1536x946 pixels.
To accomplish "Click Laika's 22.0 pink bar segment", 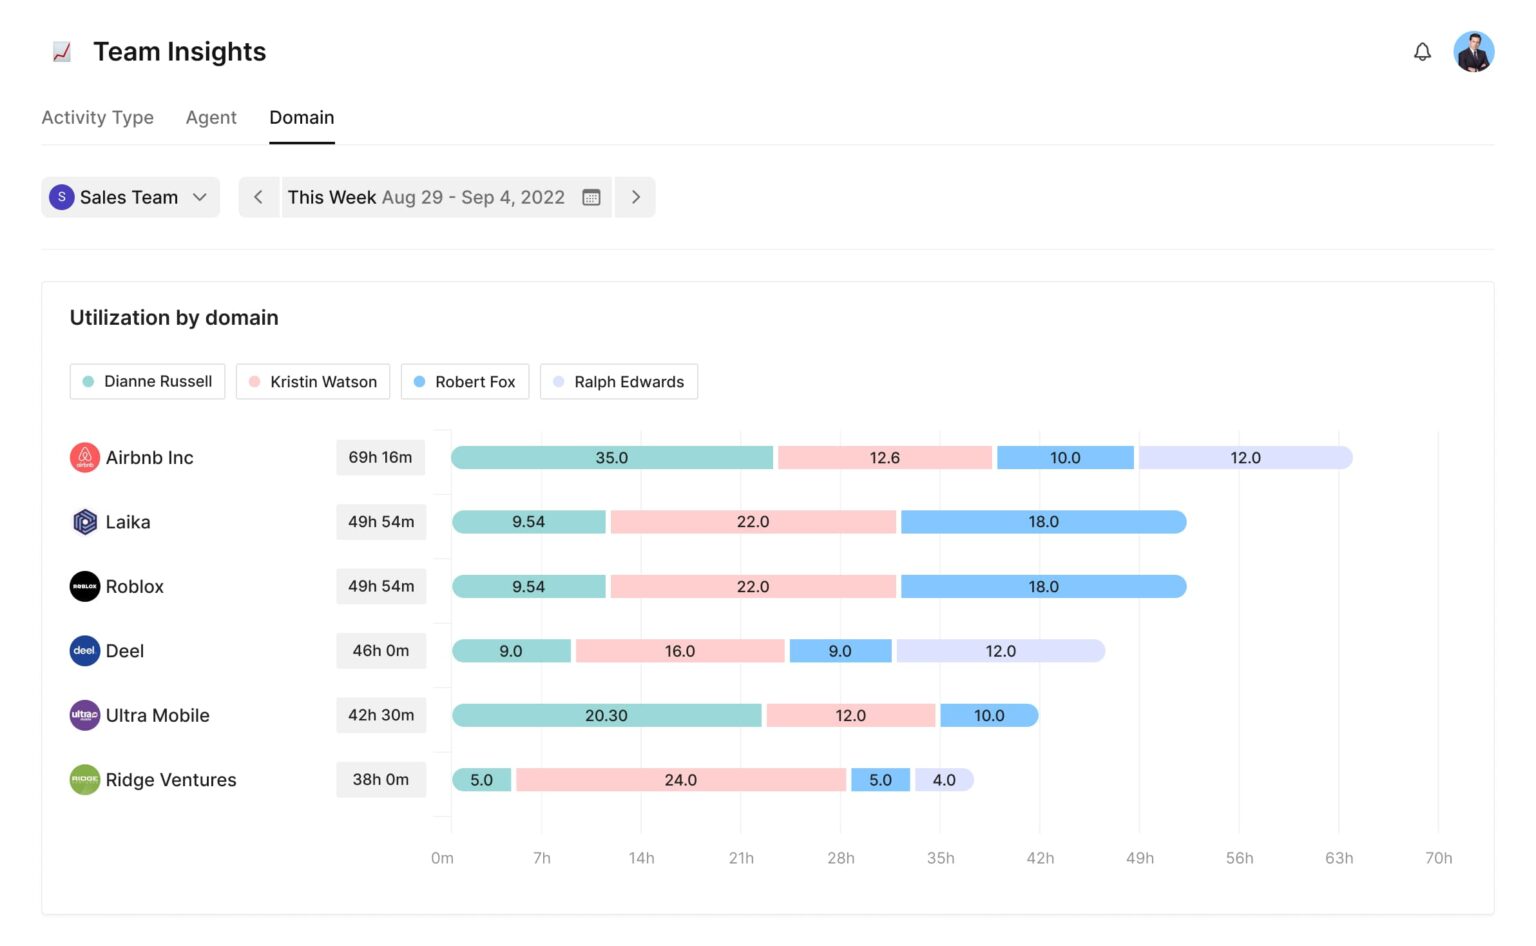I will (x=753, y=522).
